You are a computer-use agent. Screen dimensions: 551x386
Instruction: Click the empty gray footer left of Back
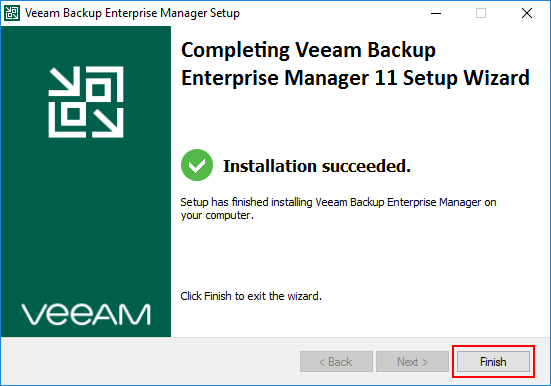[150, 361]
